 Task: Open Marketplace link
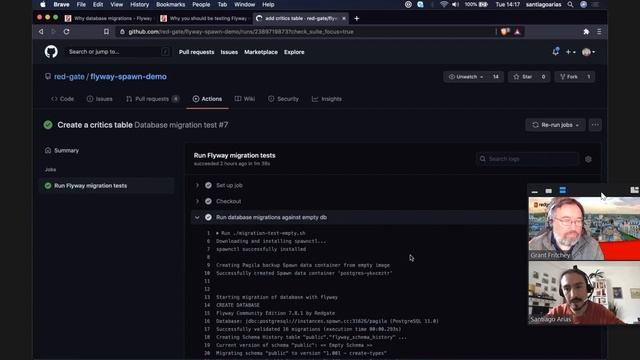point(261,52)
